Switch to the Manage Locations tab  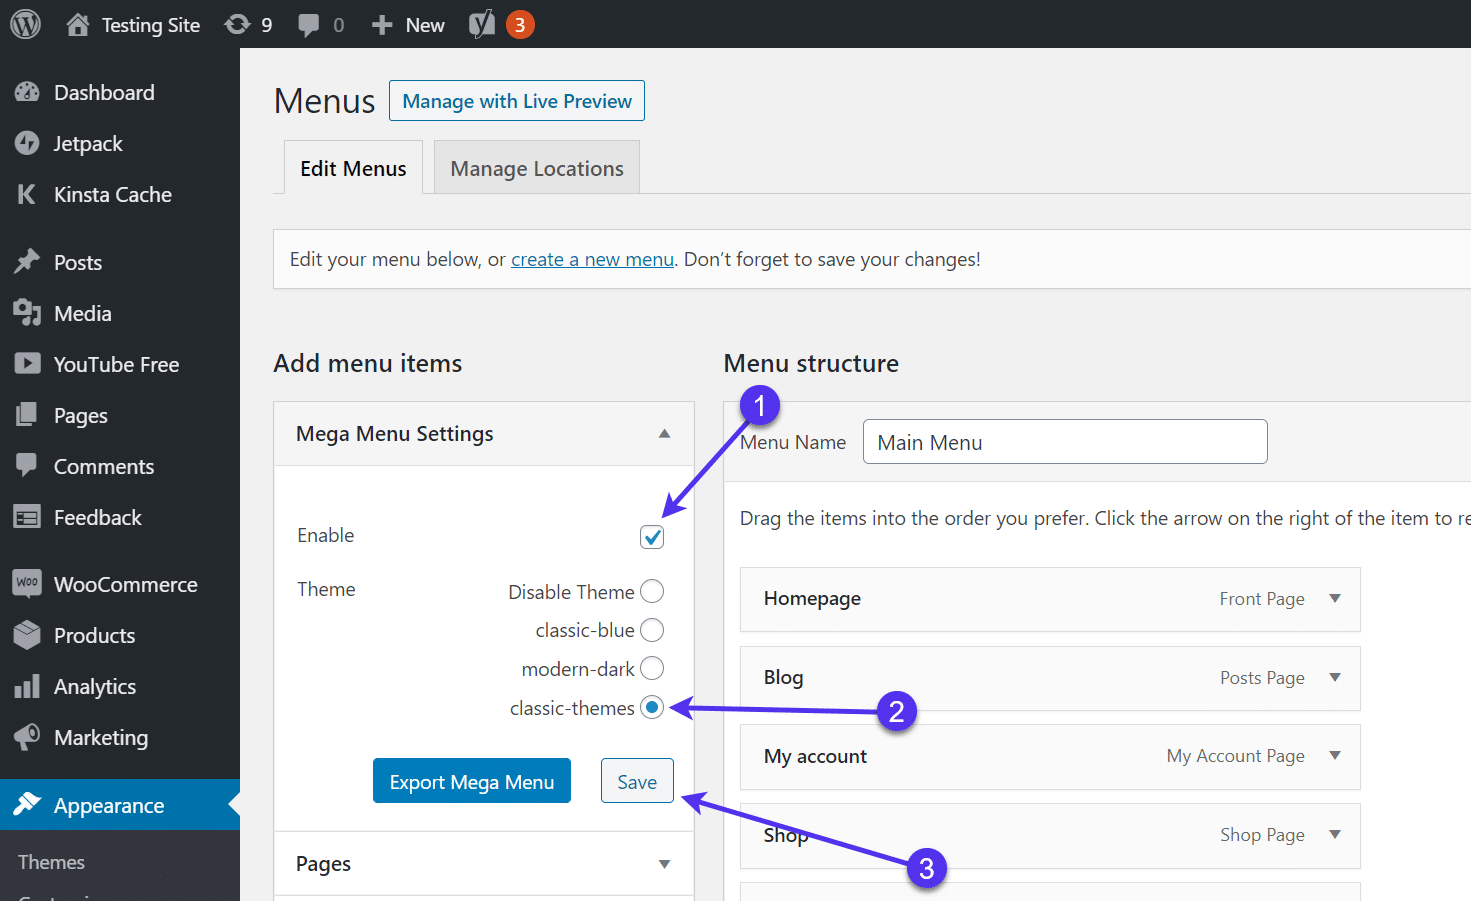click(x=536, y=168)
